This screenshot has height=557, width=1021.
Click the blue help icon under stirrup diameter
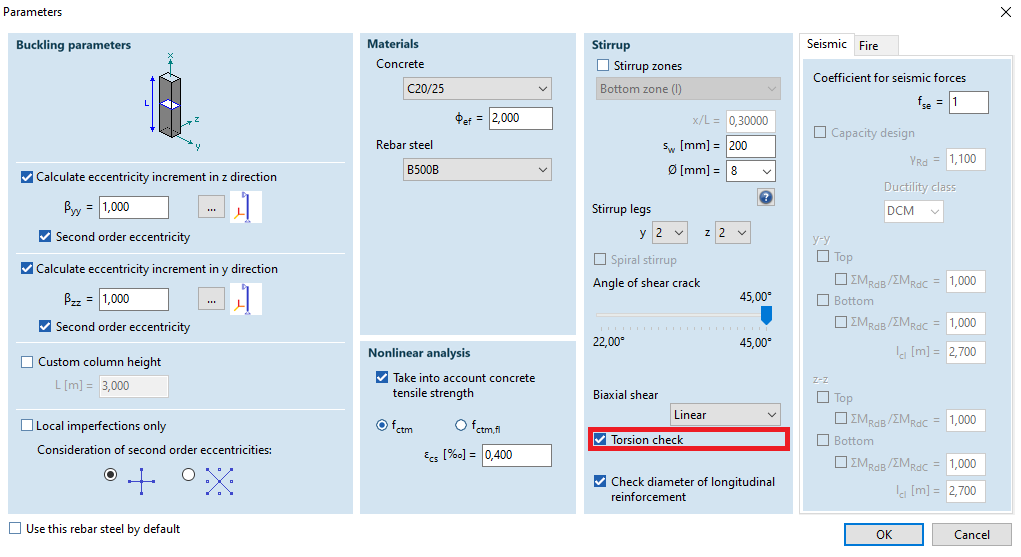click(766, 198)
